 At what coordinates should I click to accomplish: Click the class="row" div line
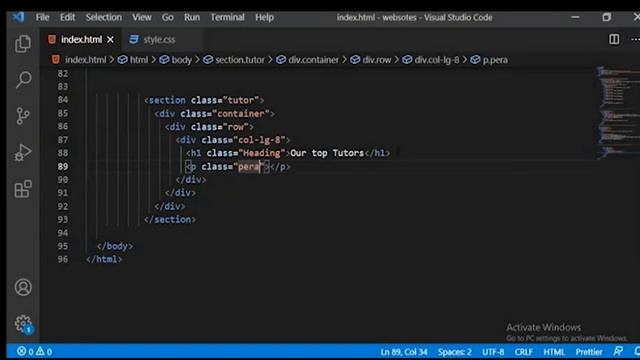click(209, 127)
